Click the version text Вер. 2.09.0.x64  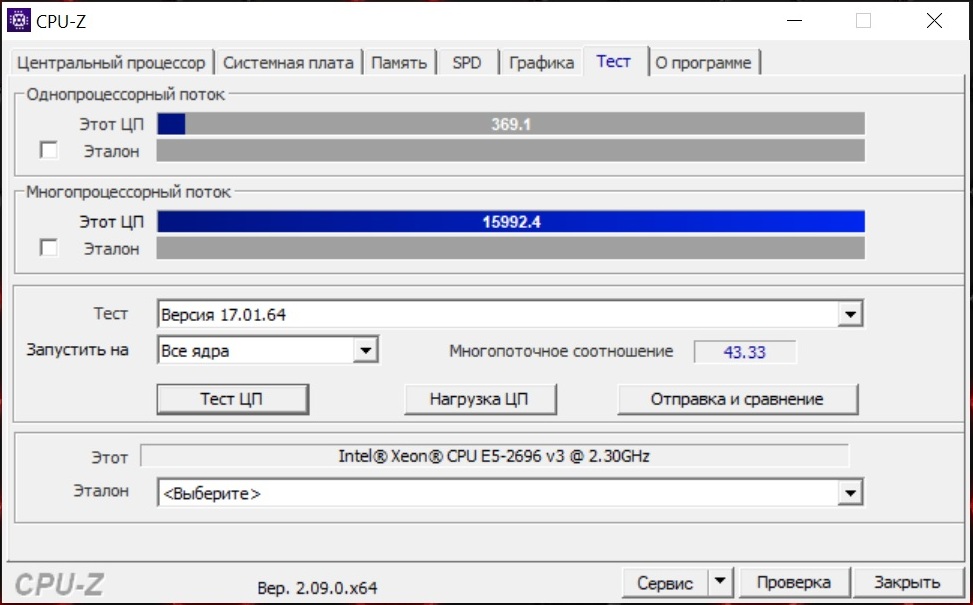(317, 588)
